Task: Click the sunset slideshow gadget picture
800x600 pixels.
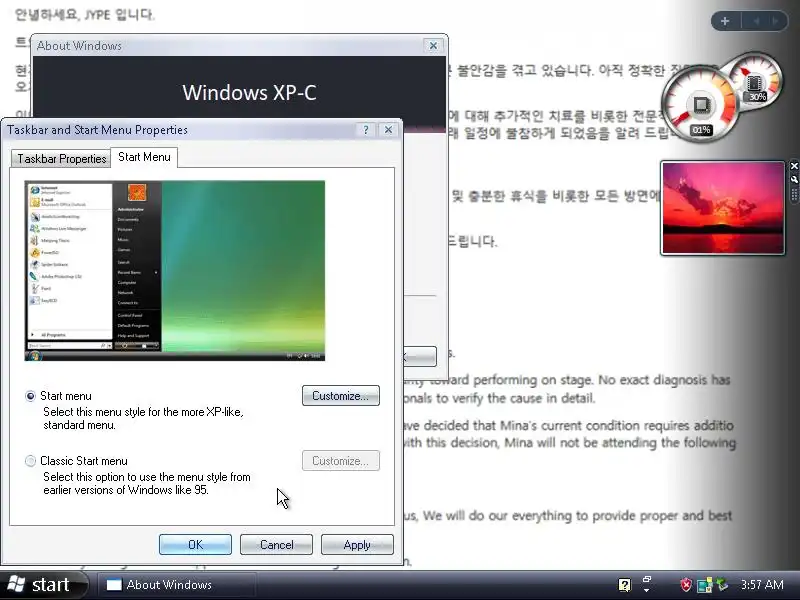Action: click(722, 208)
